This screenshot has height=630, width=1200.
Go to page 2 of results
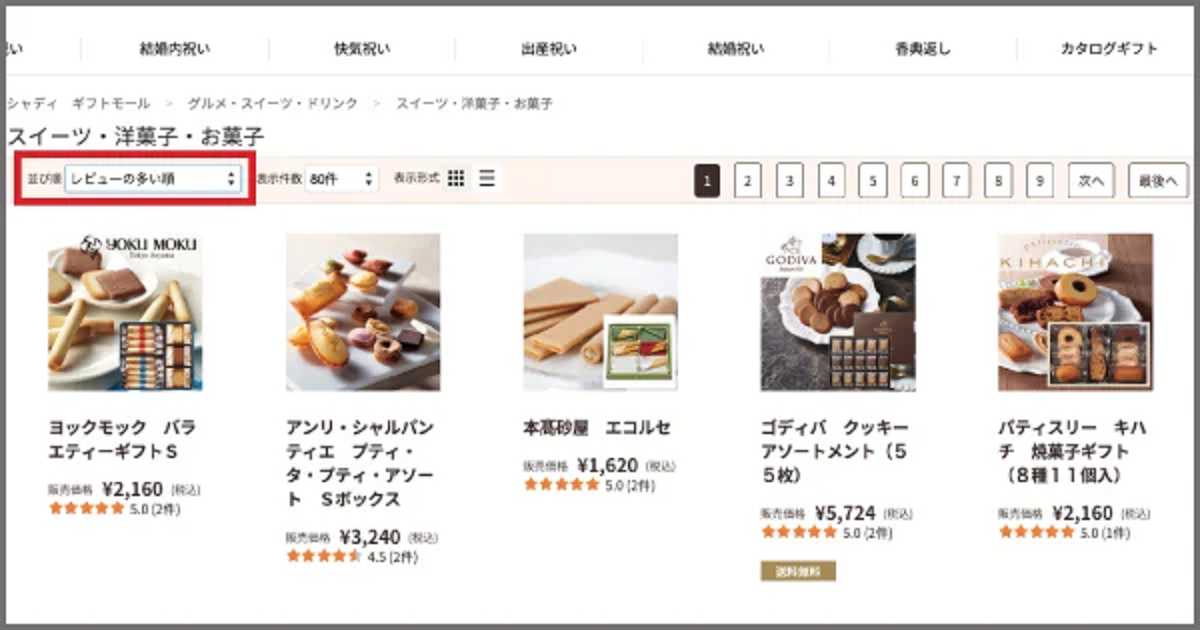click(747, 181)
